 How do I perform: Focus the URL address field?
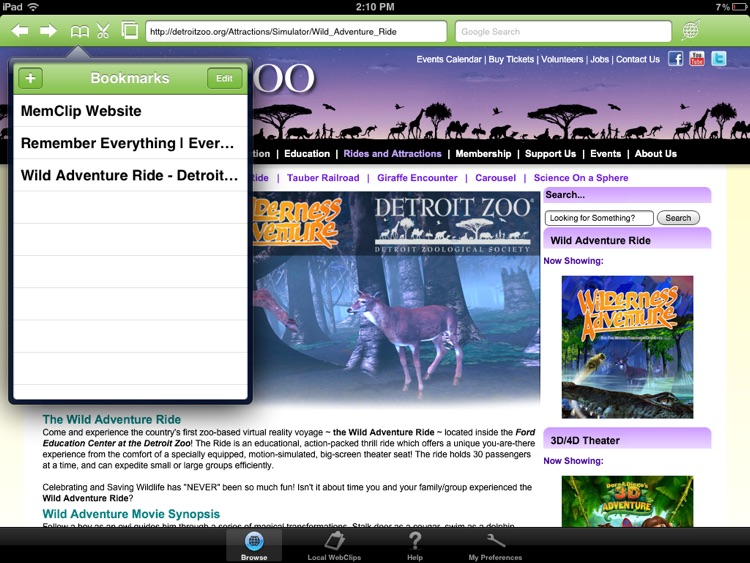(x=296, y=32)
